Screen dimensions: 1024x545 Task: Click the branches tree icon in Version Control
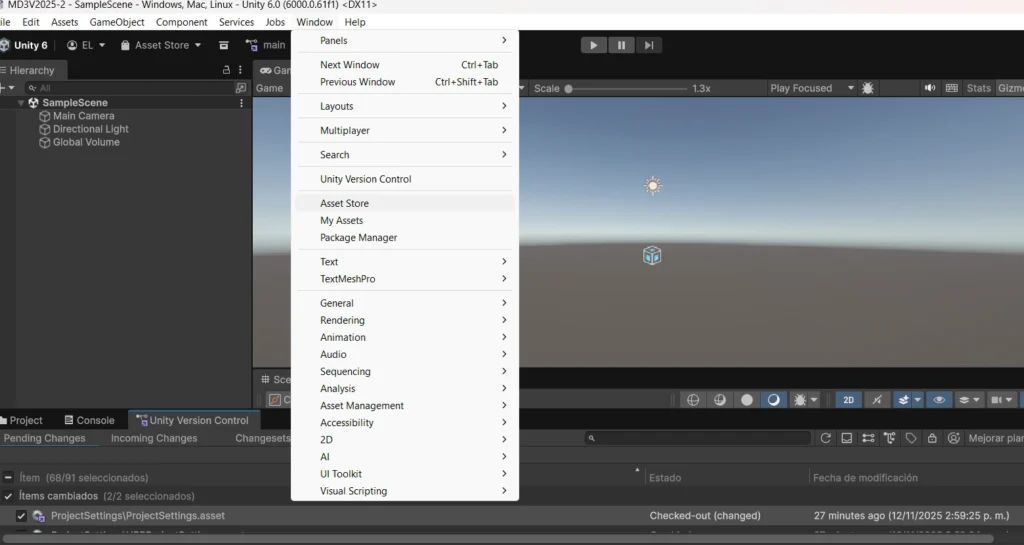tap(889, 438)
